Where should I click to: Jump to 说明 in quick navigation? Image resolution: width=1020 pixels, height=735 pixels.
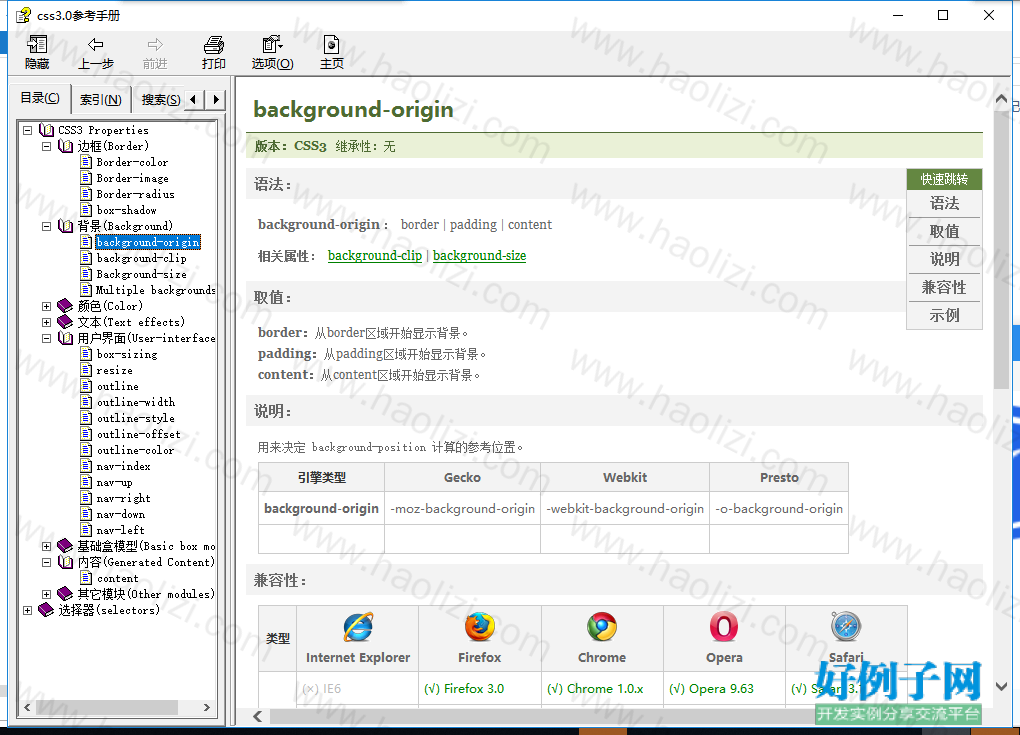[x=944, y=260]
